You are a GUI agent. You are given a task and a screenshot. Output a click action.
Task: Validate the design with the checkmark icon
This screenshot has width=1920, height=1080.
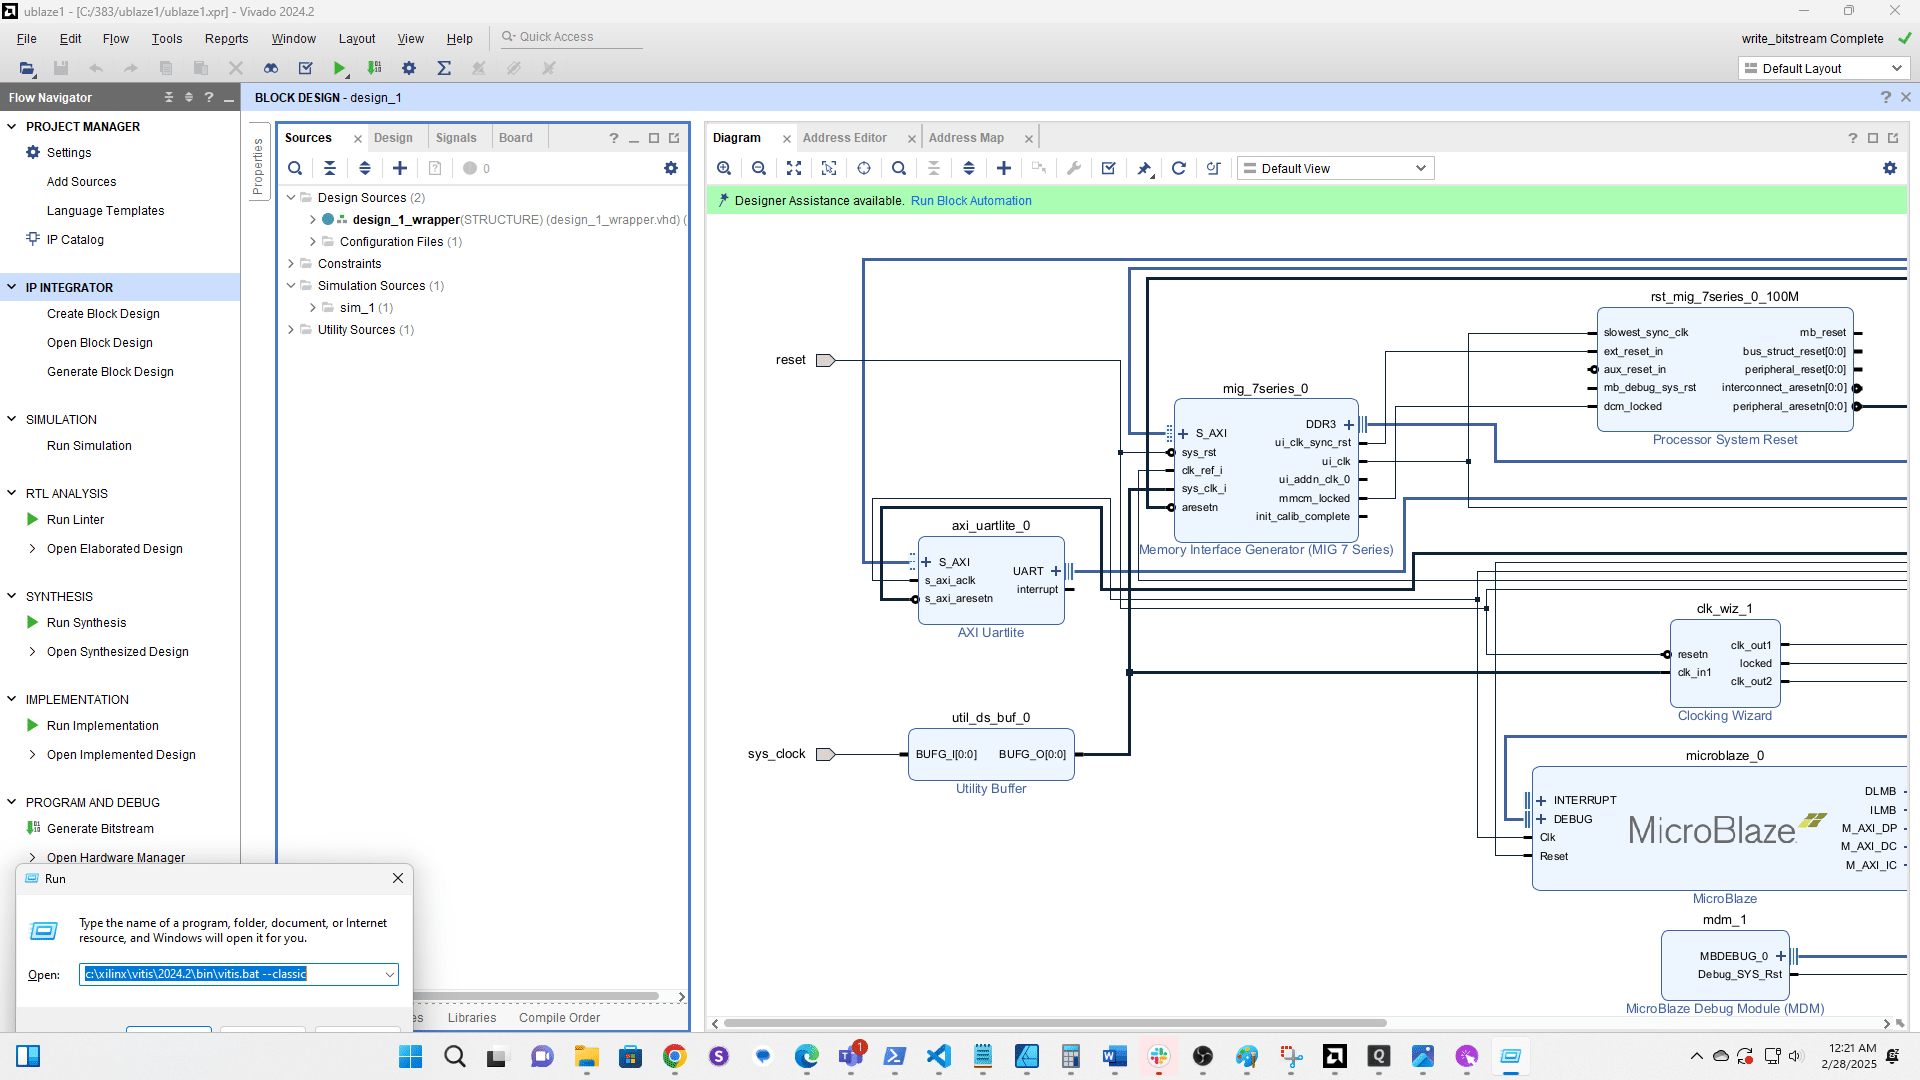point(1108,168)
